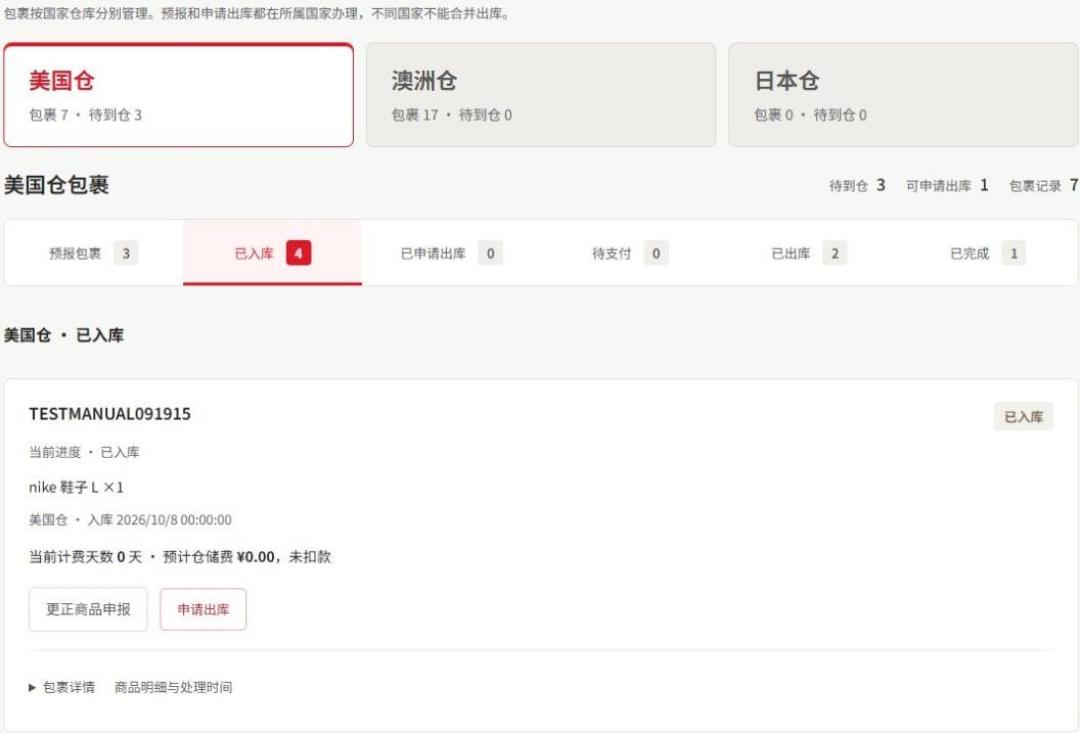Open the 预报包裹 tab
The height and width of the screenshot is (733, 1080).
(x=94, y=254)
